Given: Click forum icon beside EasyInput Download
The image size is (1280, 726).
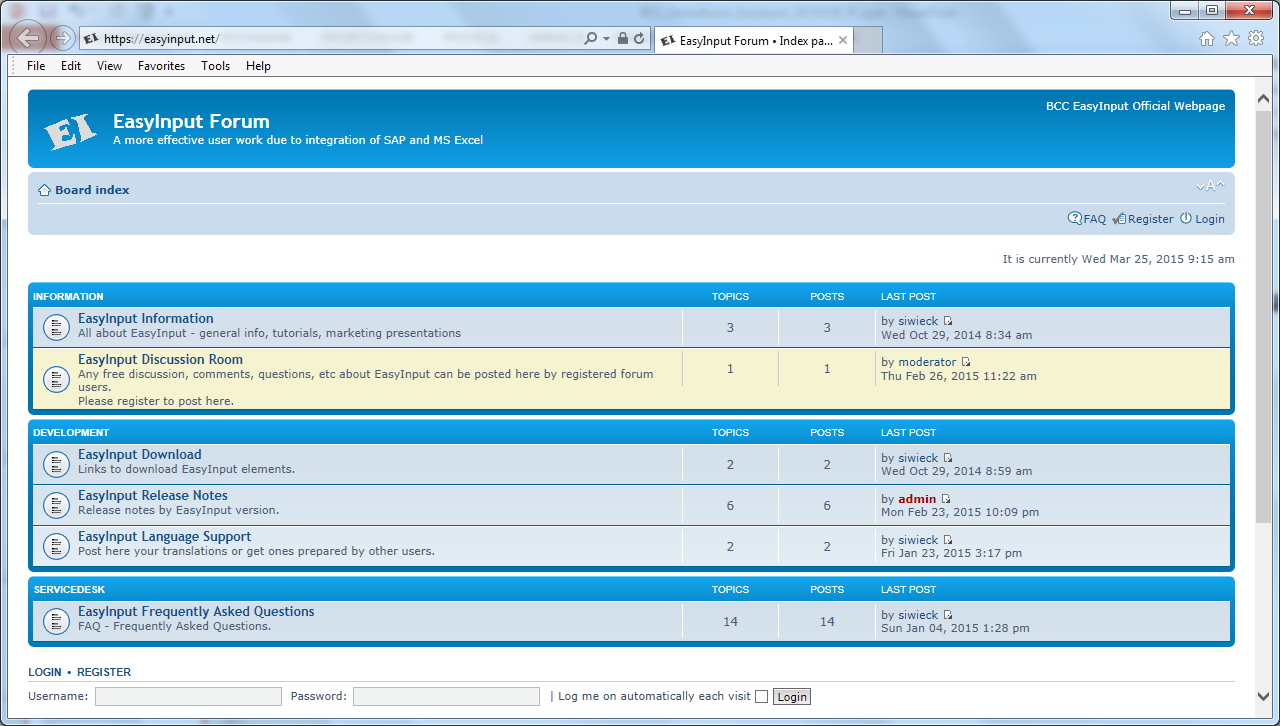Looking at the screenshot, I should coord(55,463).
